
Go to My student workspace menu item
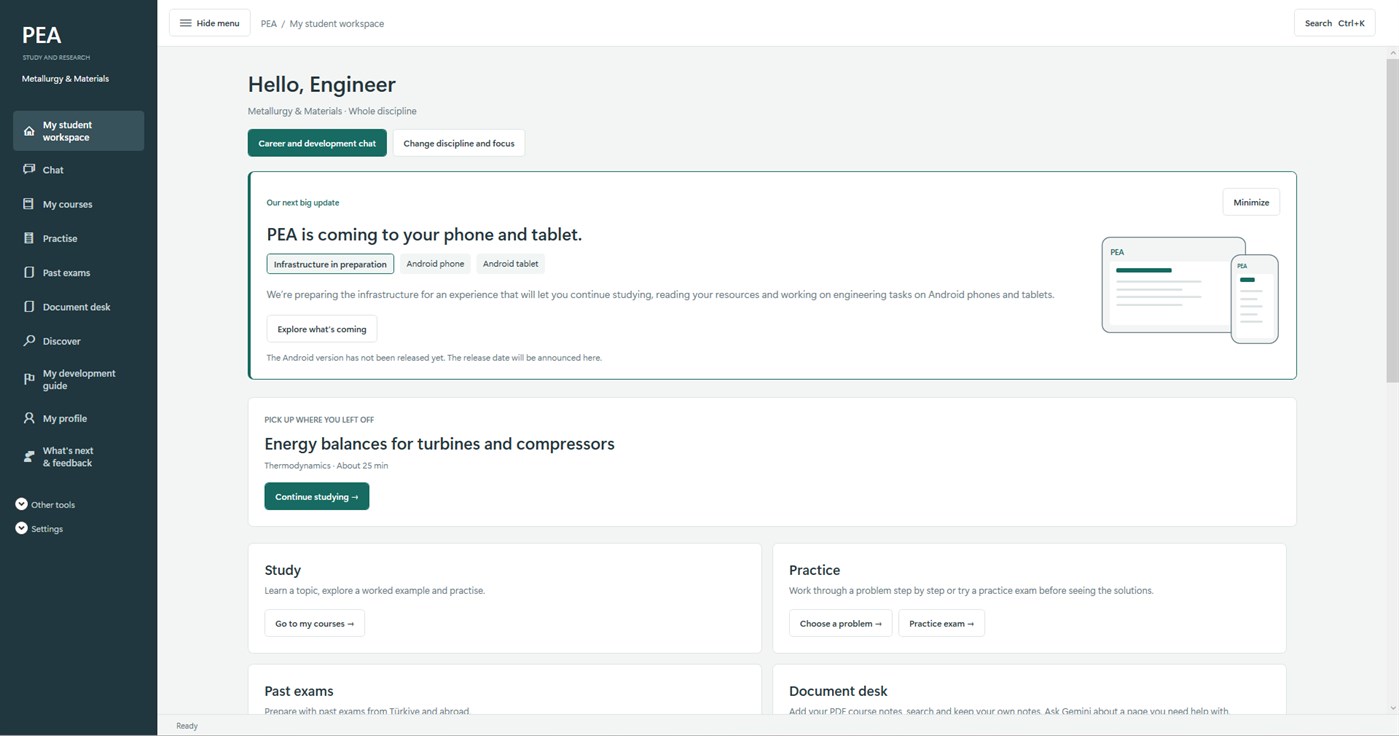tap(79, 131)
